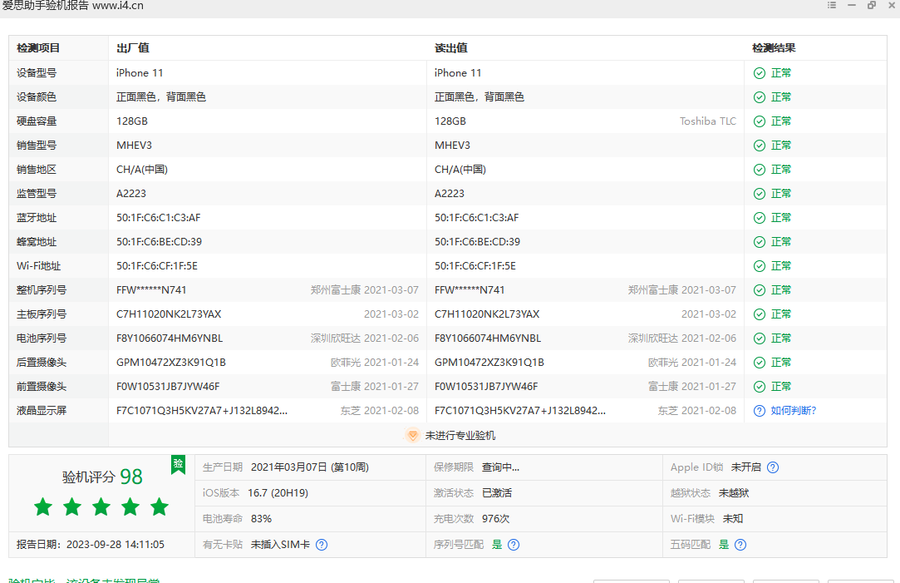Click the question icon in 液晶显示屏 row
This screenshot has height=583, width=900.
759,411
